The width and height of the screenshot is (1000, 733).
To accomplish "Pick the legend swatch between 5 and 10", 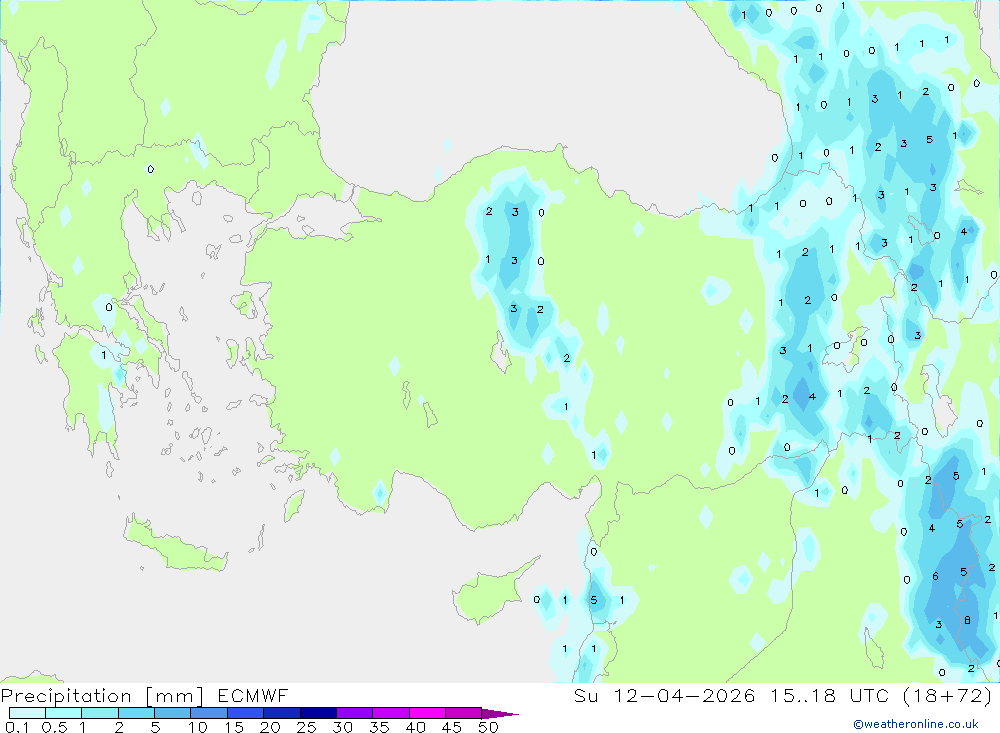I will [172, 713].
